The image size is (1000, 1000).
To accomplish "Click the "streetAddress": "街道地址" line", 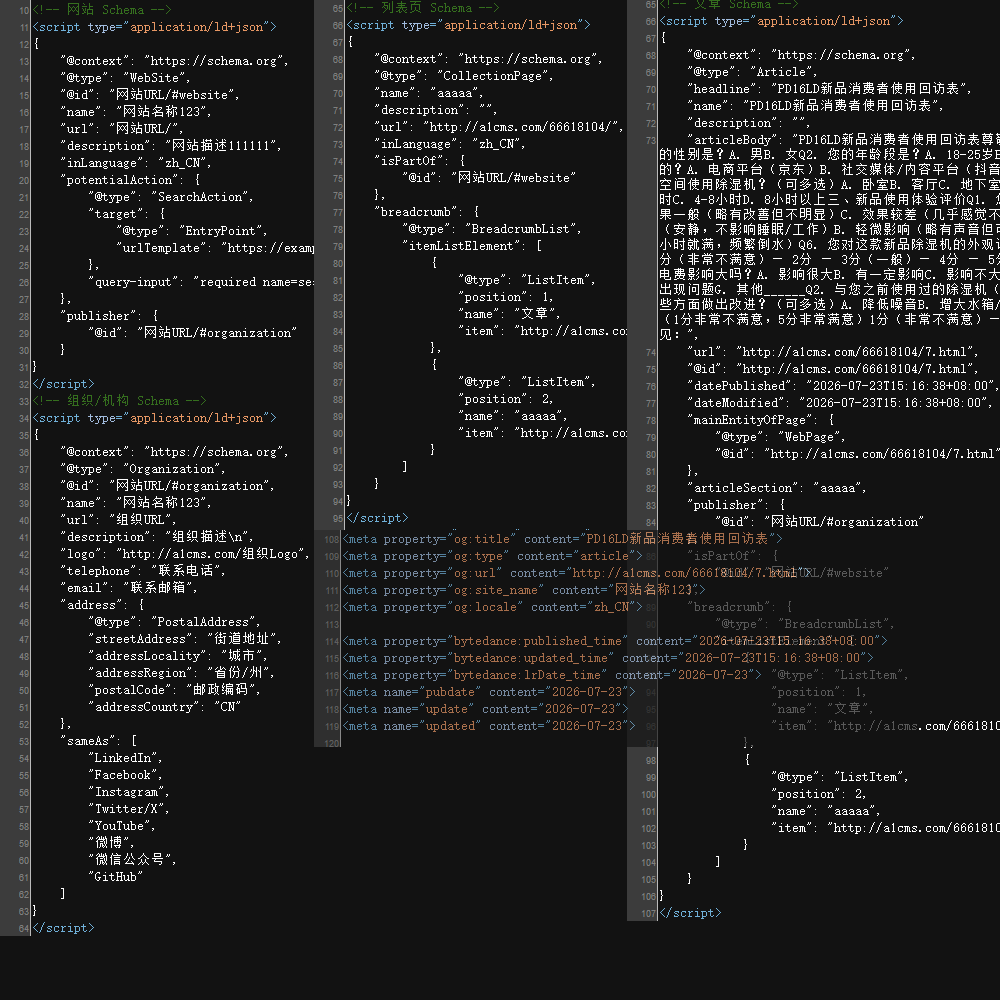I will pos(185,639).
